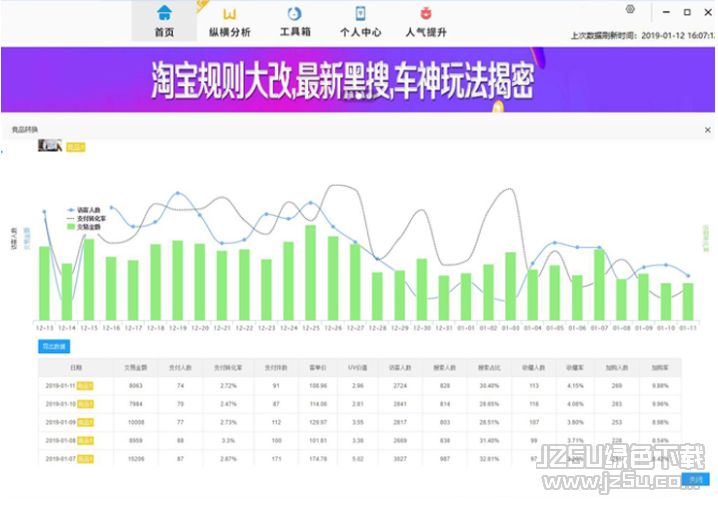
Task: Open the 首页 home tab
Action: [164, 22]
